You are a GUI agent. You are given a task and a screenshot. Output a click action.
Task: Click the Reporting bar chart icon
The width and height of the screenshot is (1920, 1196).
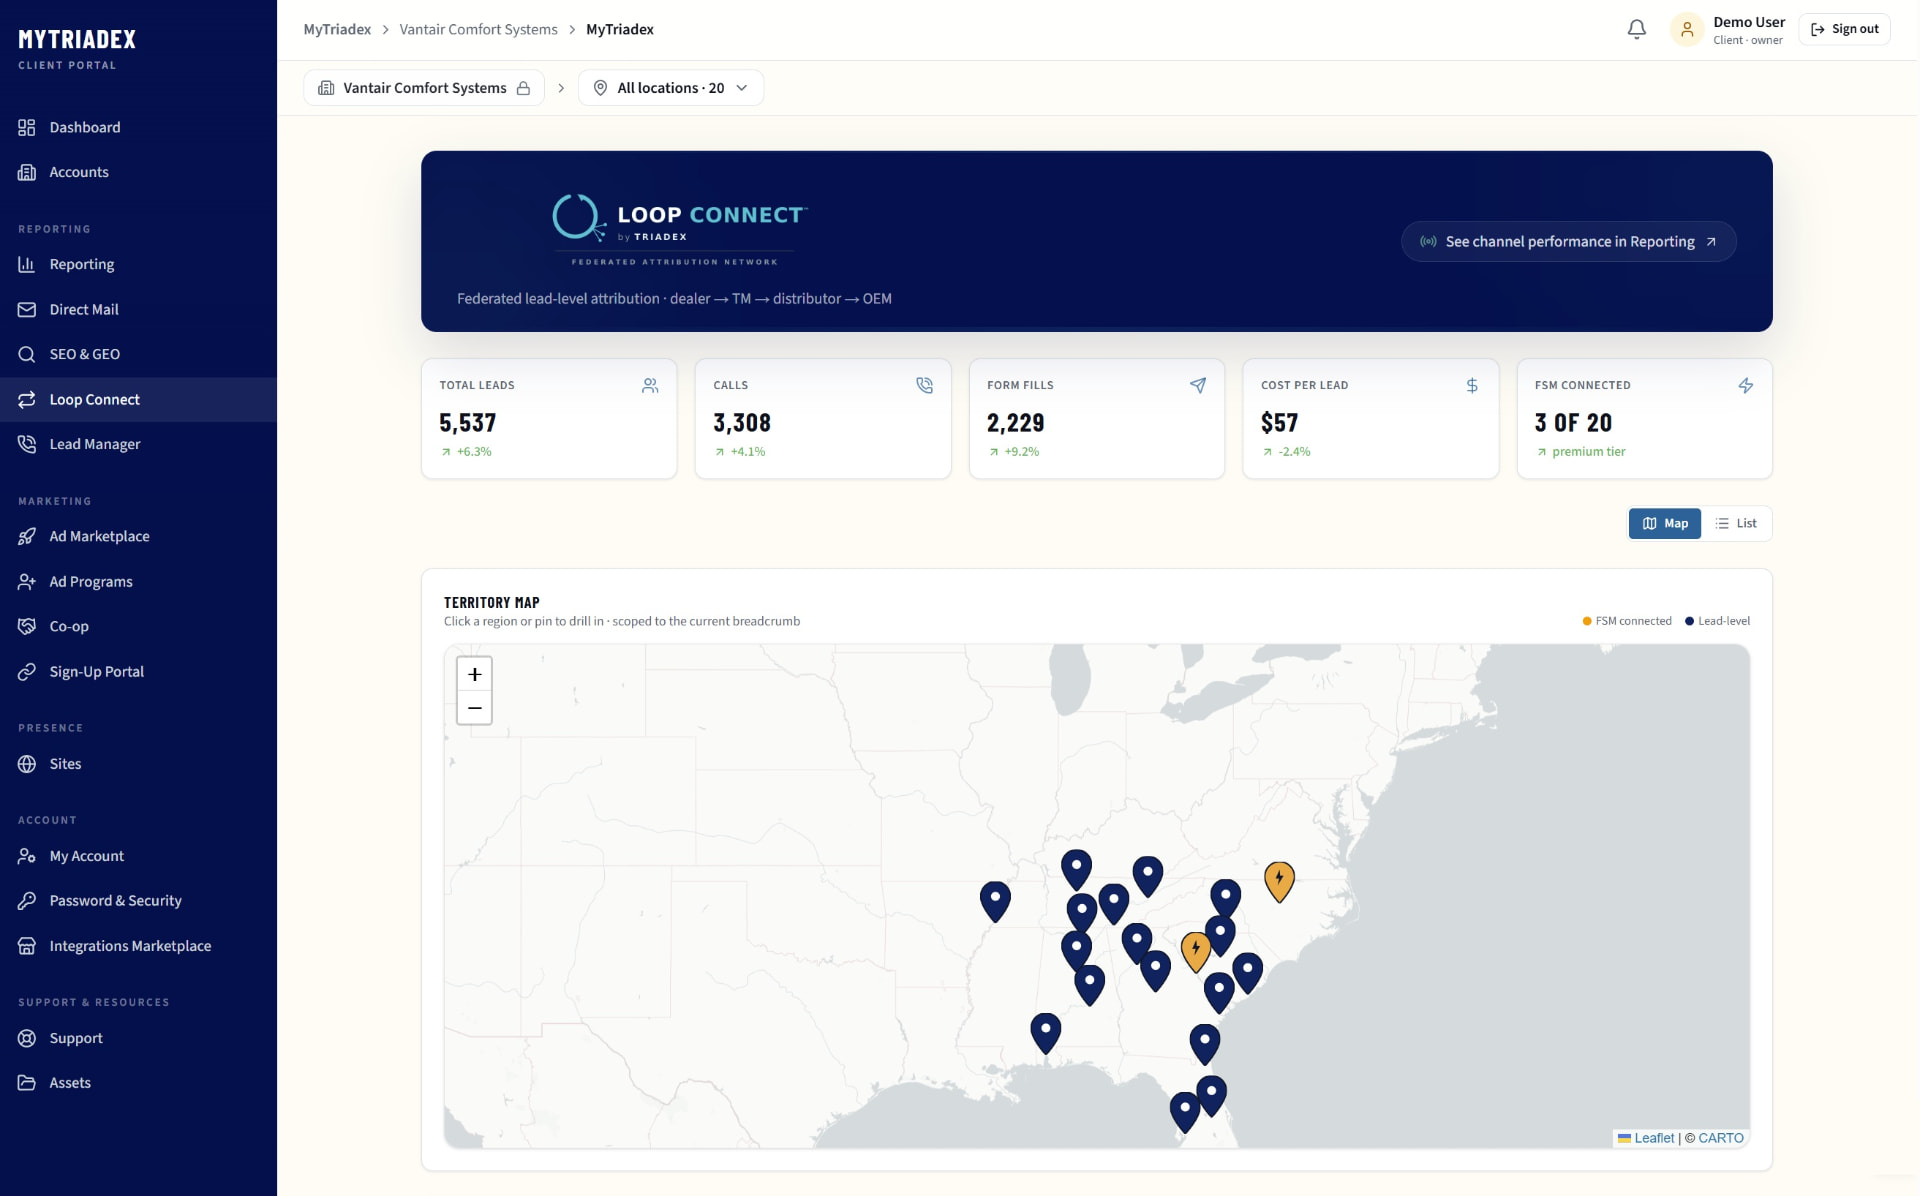[x=27, y=264]
